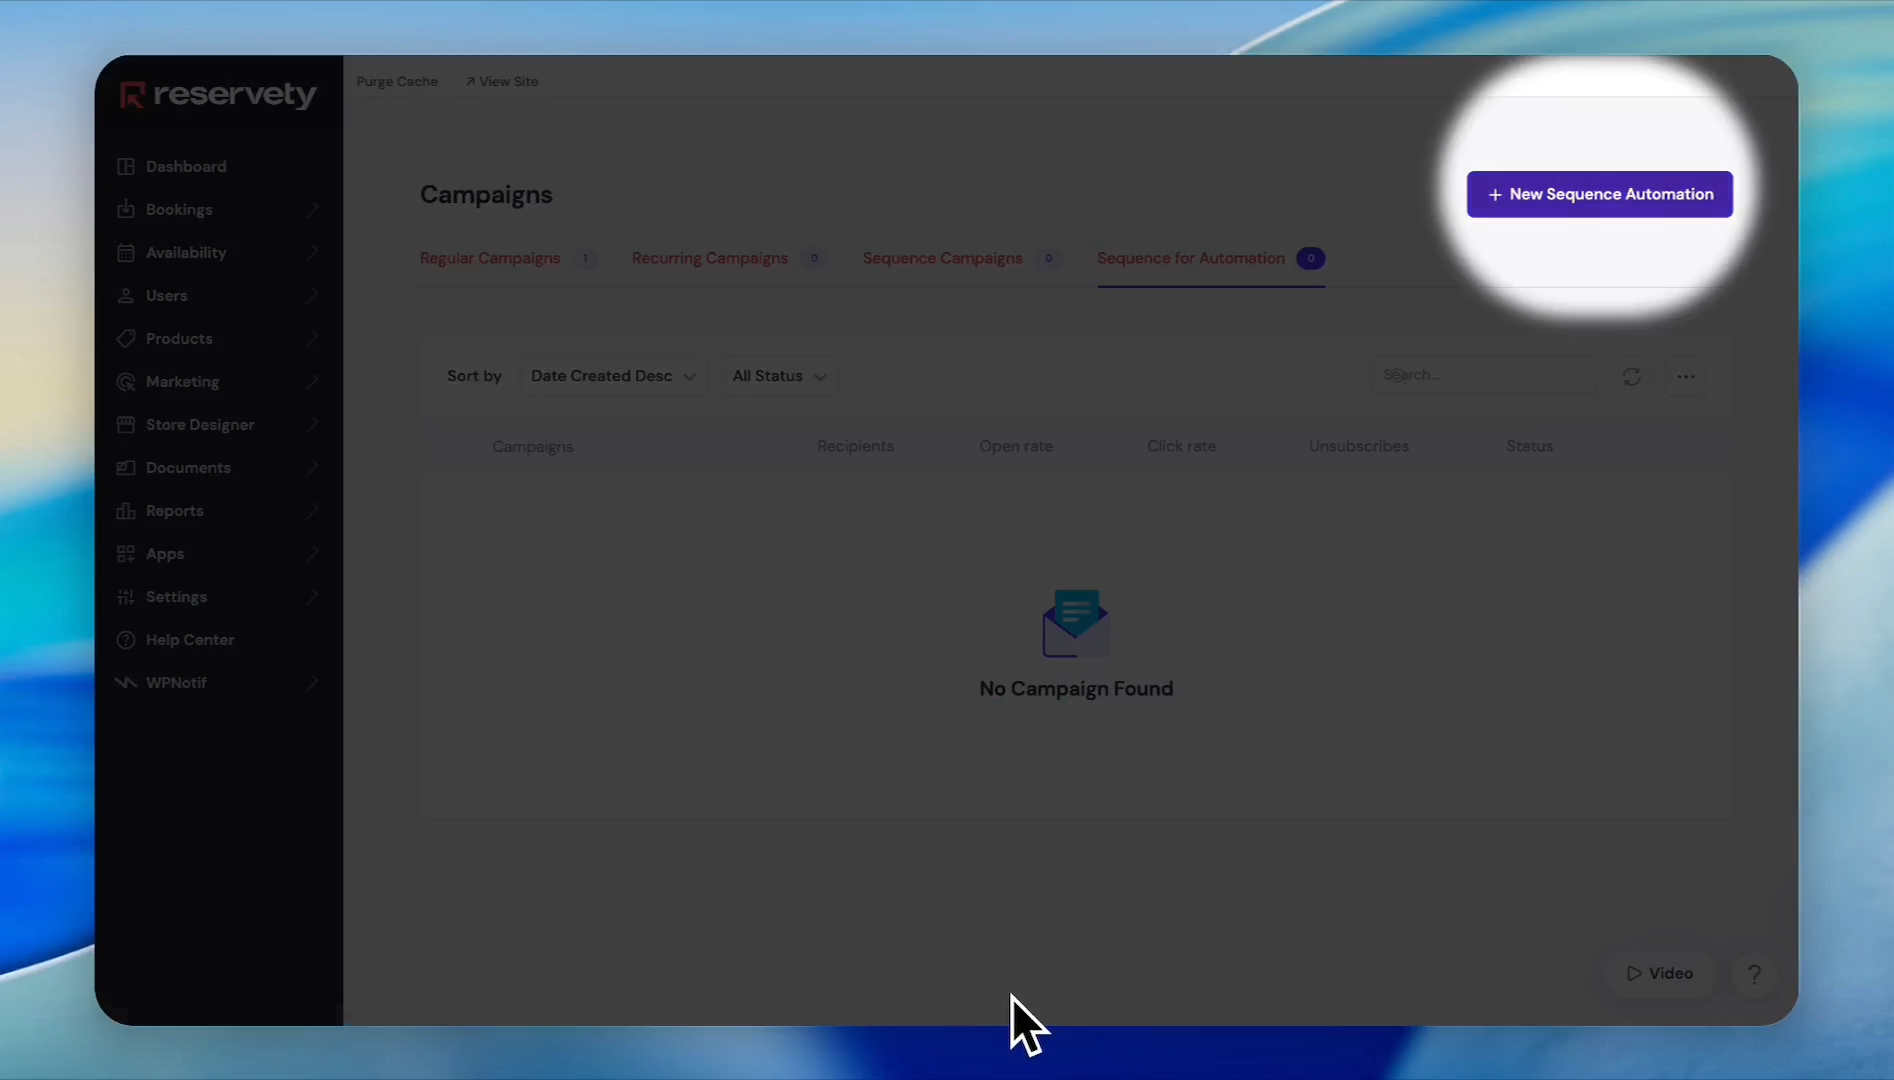Expand the Apps submenu chevron
This screenshot has height=1080, width=1894.
coord(312,553)
